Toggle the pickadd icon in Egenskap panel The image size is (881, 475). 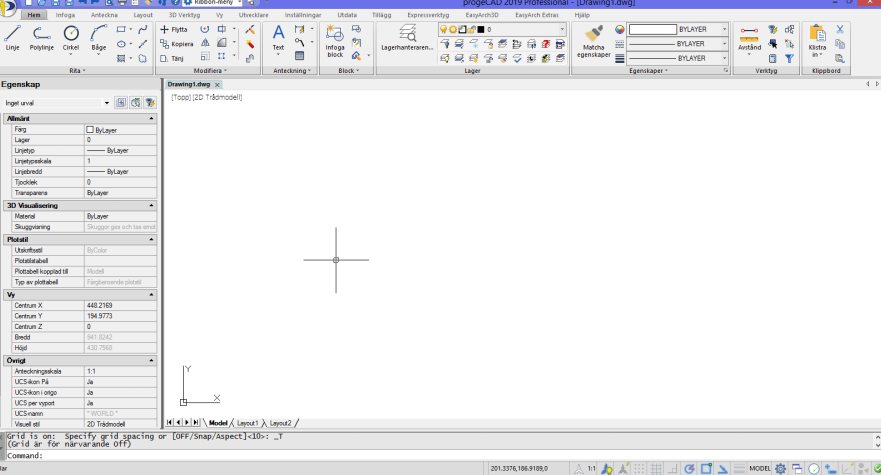coord(121,102)
